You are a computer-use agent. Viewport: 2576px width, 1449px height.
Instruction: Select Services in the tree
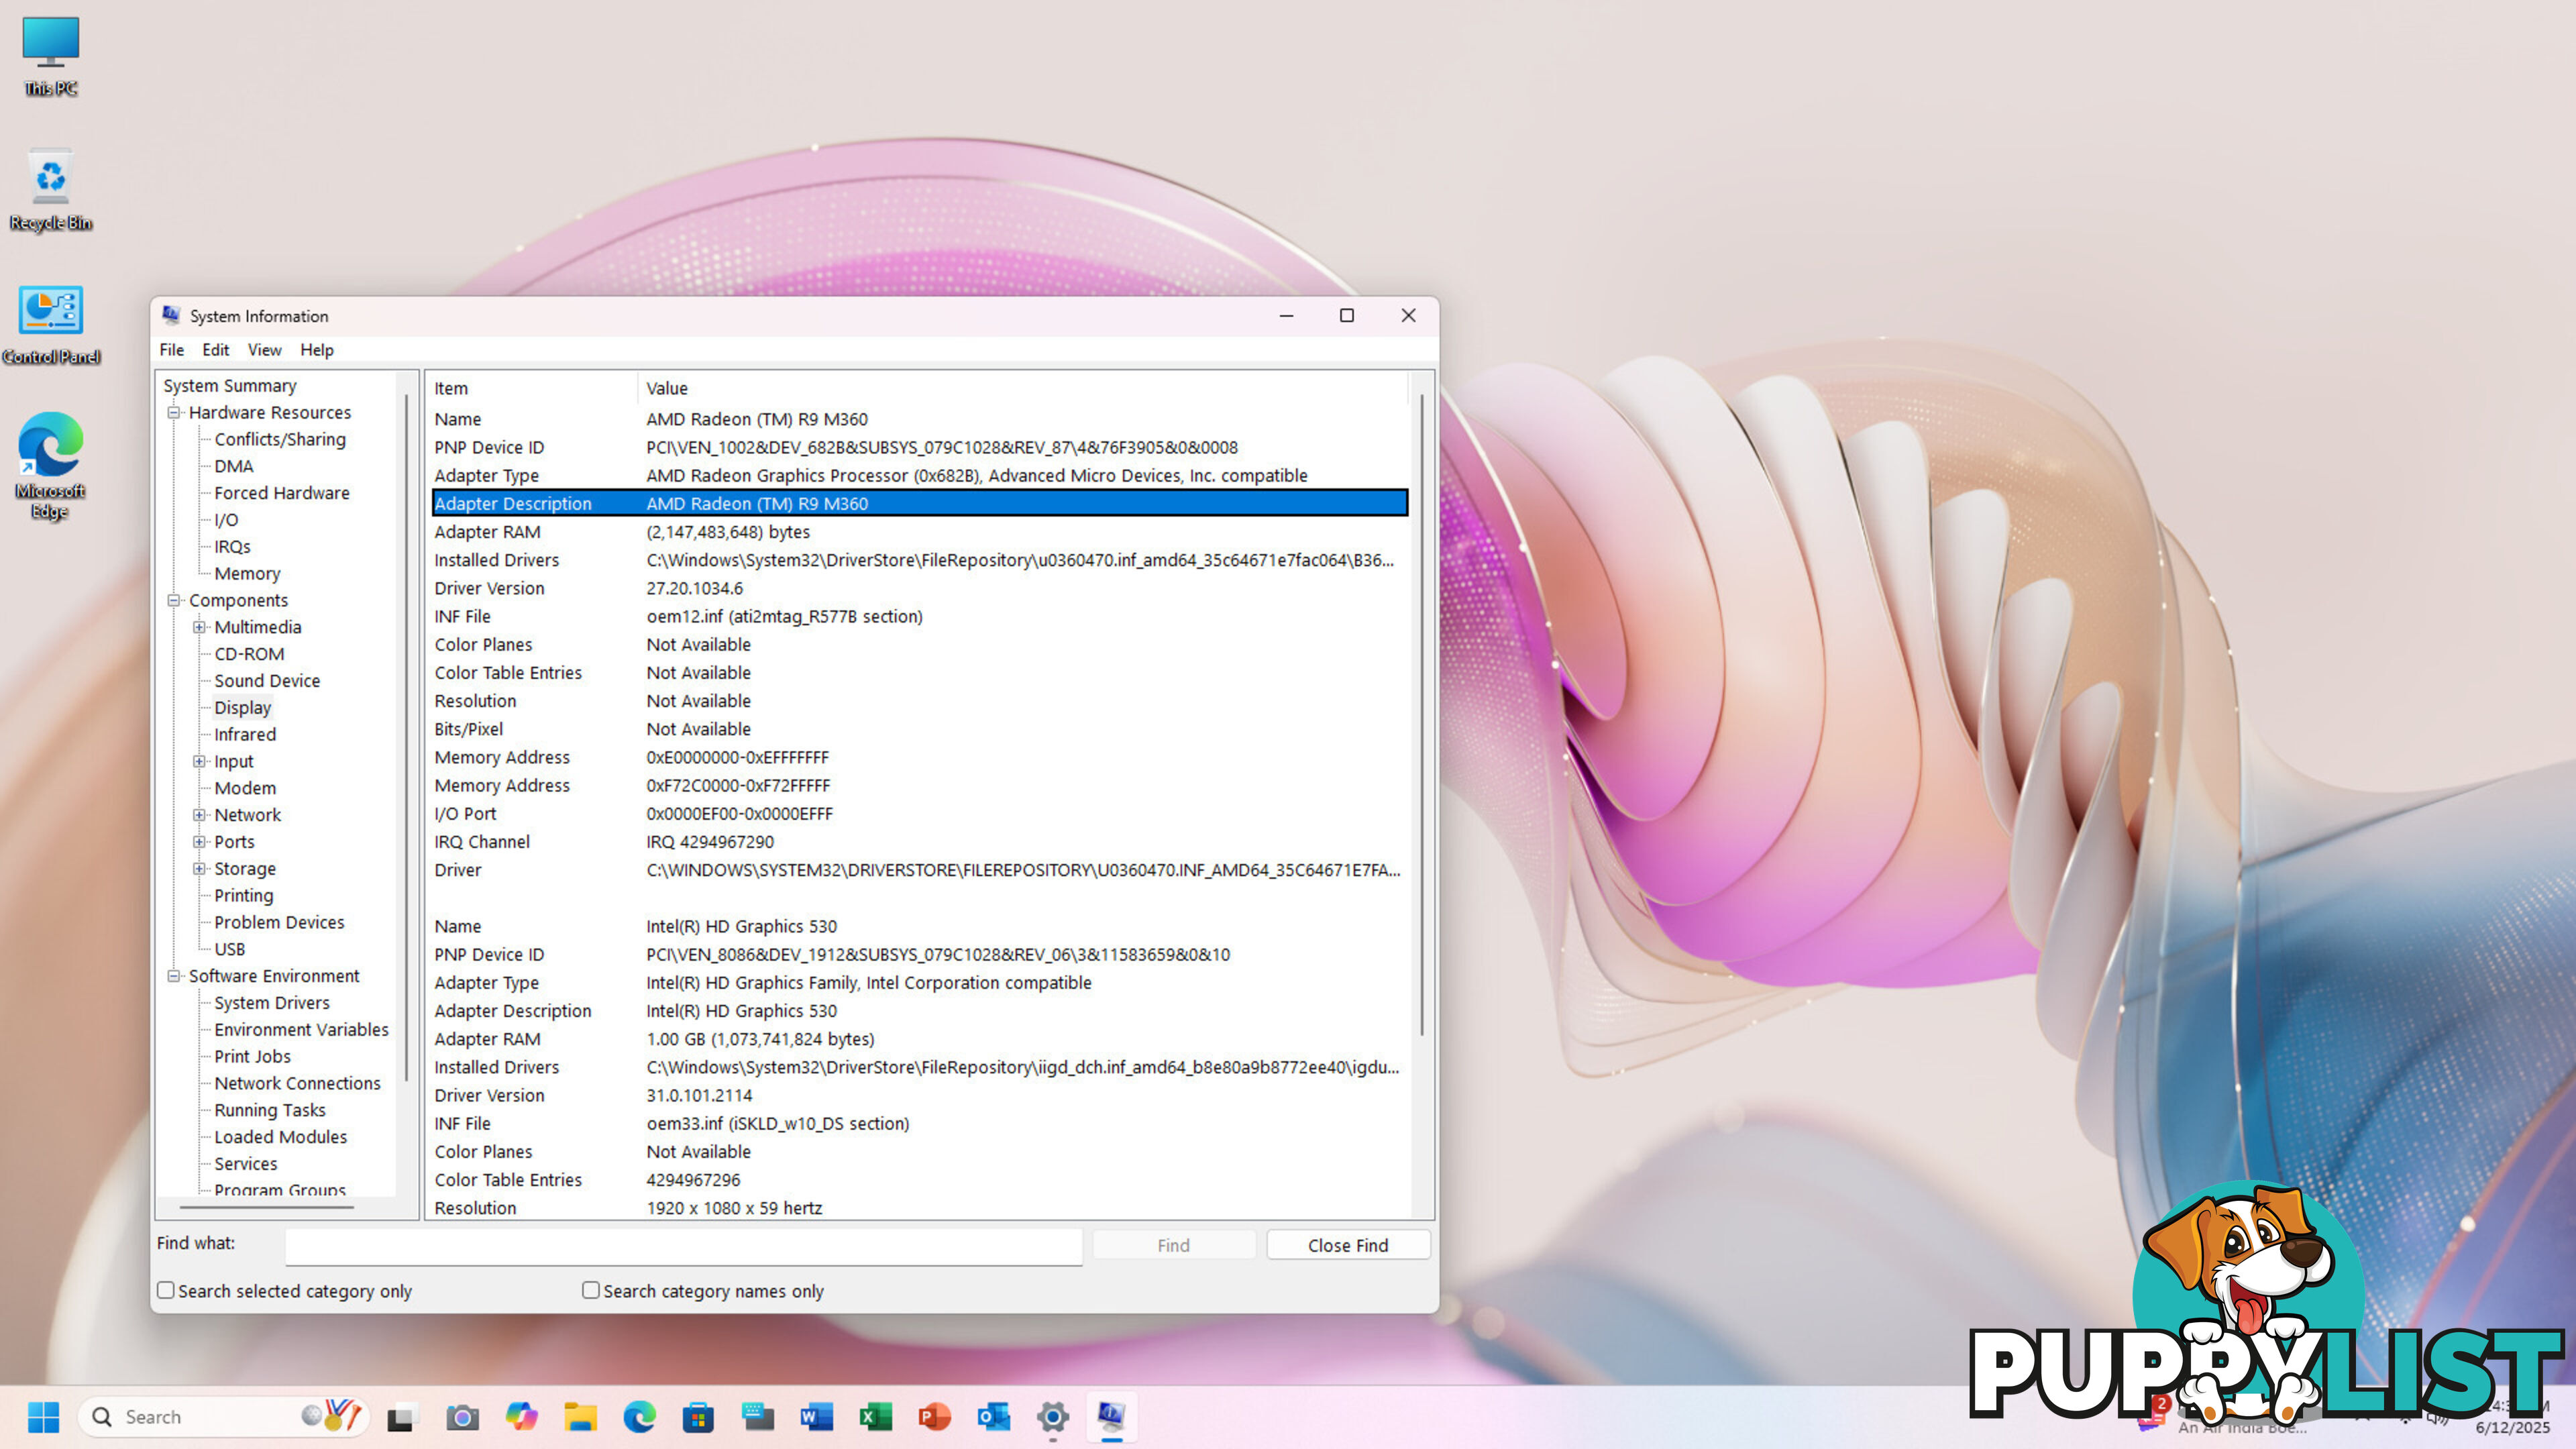[x=246, y=1164]
